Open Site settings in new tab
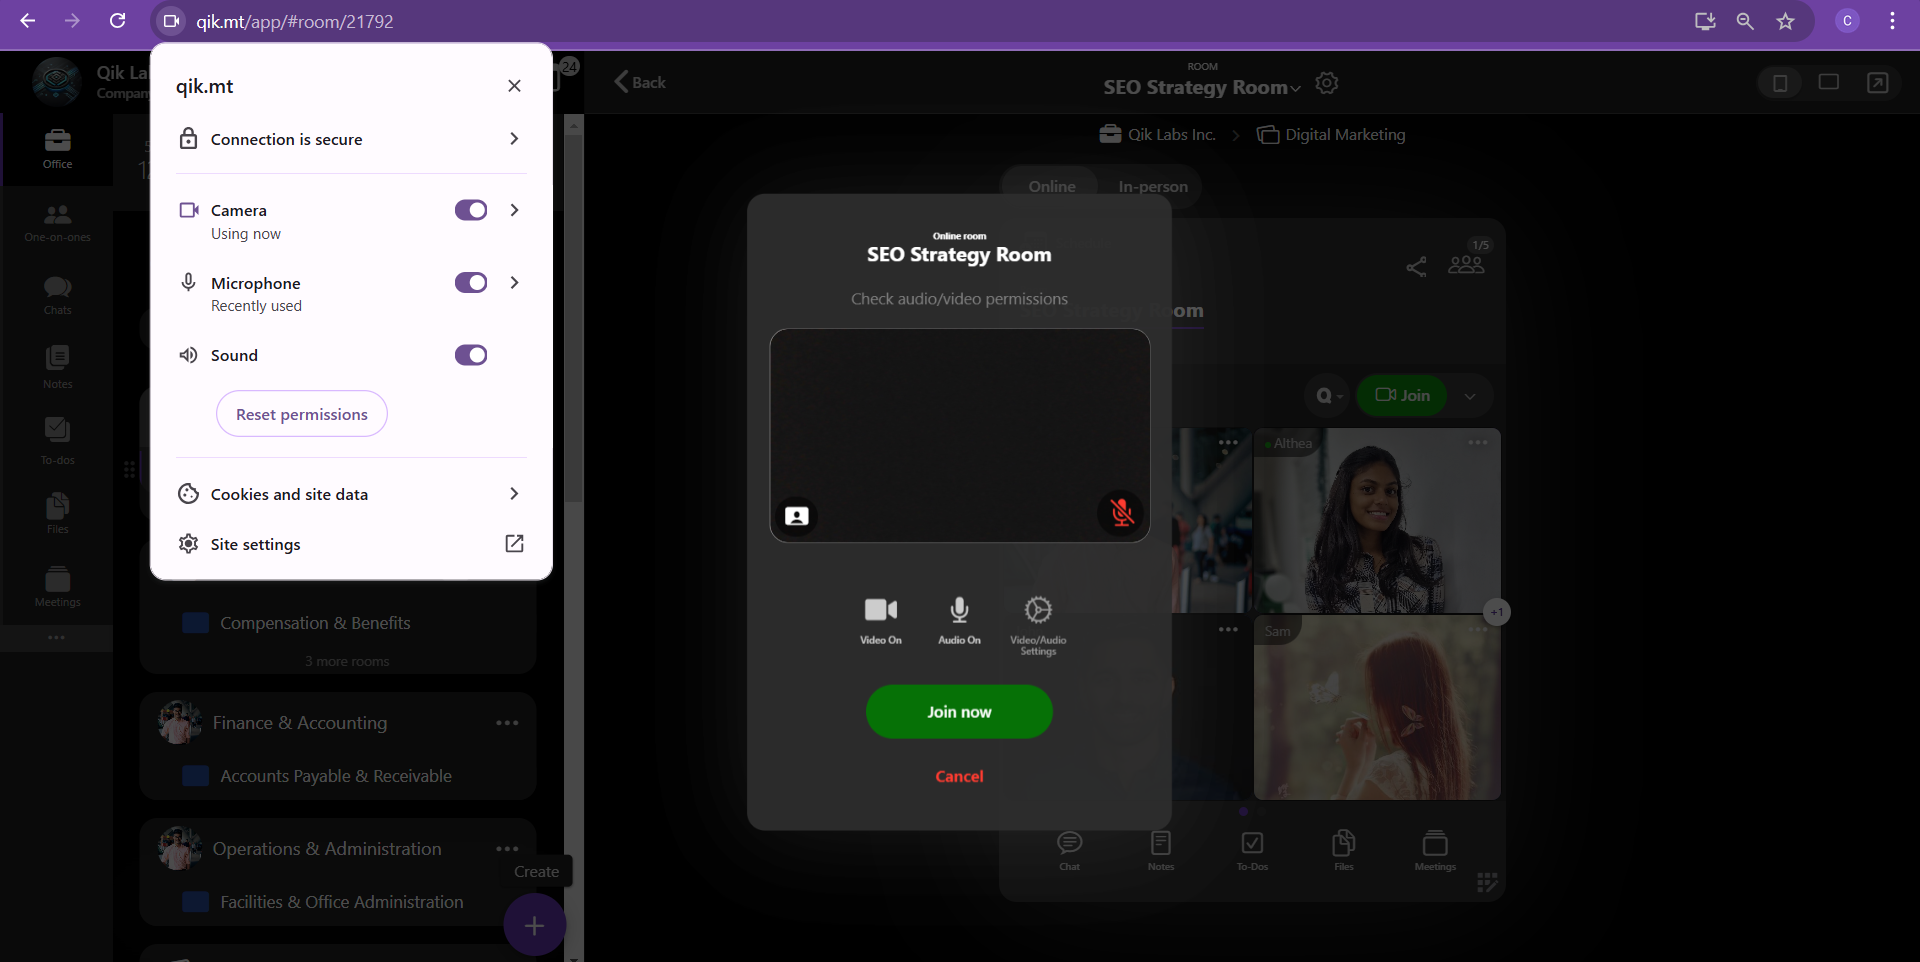The width and height of the screenshot is (1920, 962). tap(514, 544)
